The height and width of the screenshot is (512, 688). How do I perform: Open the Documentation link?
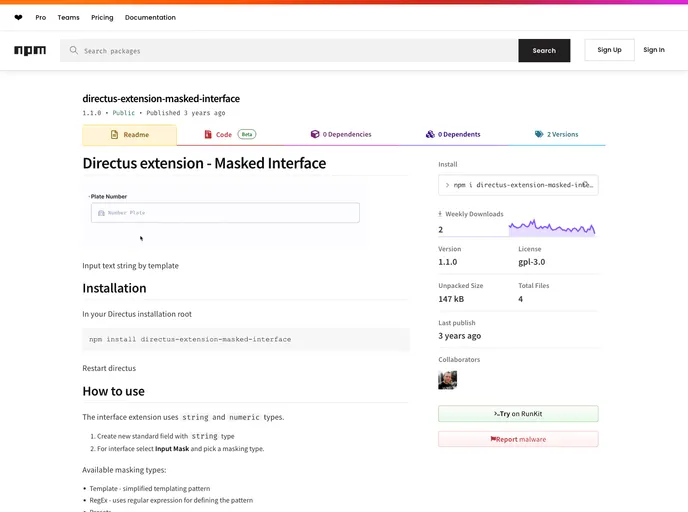pyautogui.click(x=150, y=18)
